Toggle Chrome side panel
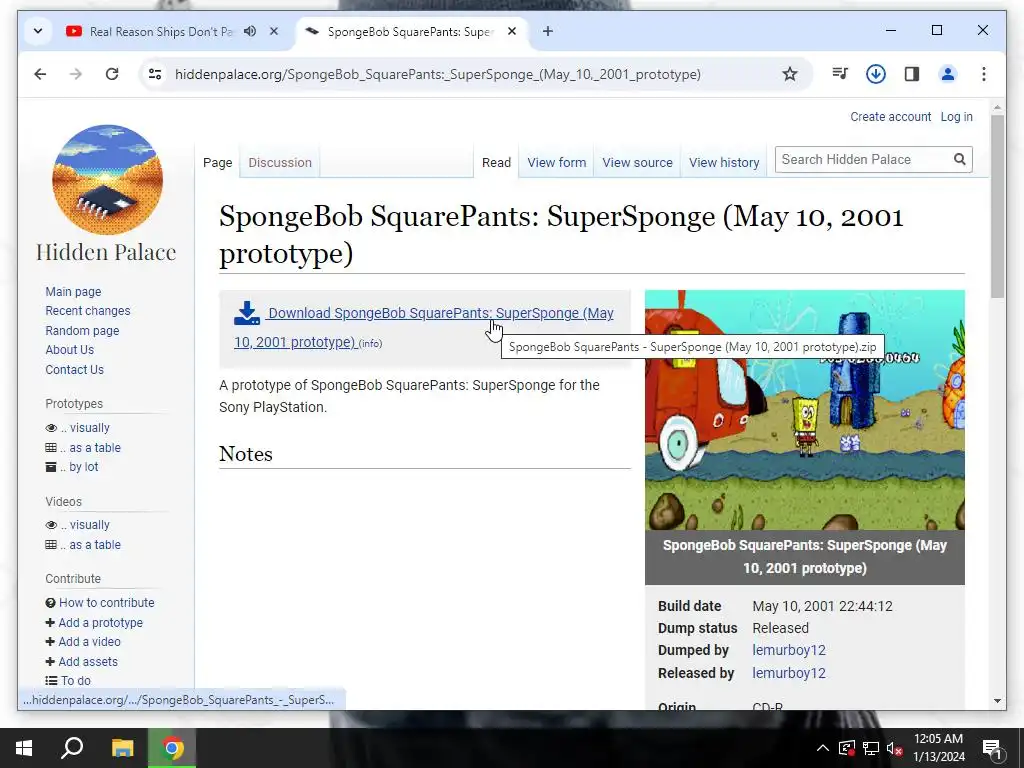The image size is (1024, 768). [912, 74]
